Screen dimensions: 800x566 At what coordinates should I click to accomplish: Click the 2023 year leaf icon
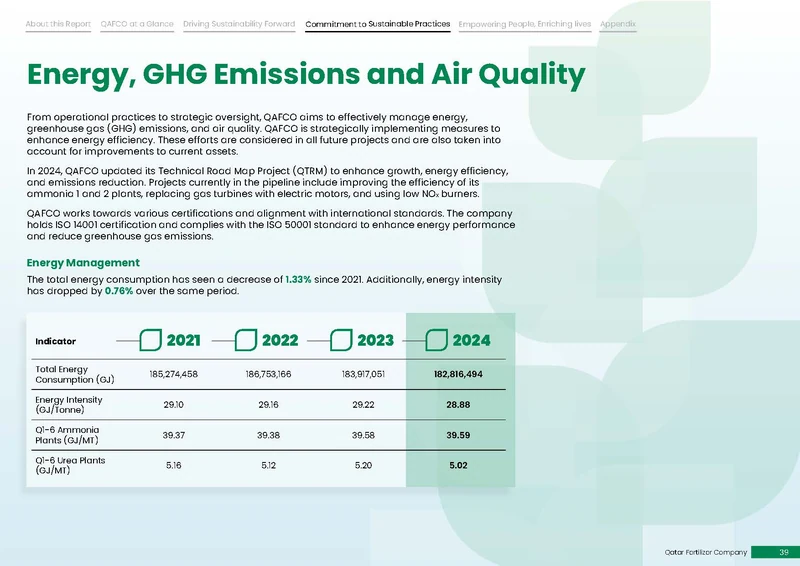(x=341, y=340)
